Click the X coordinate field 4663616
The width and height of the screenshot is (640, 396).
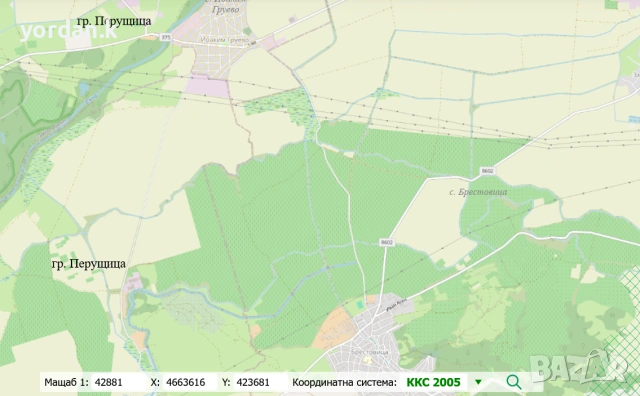pos(190,383)
